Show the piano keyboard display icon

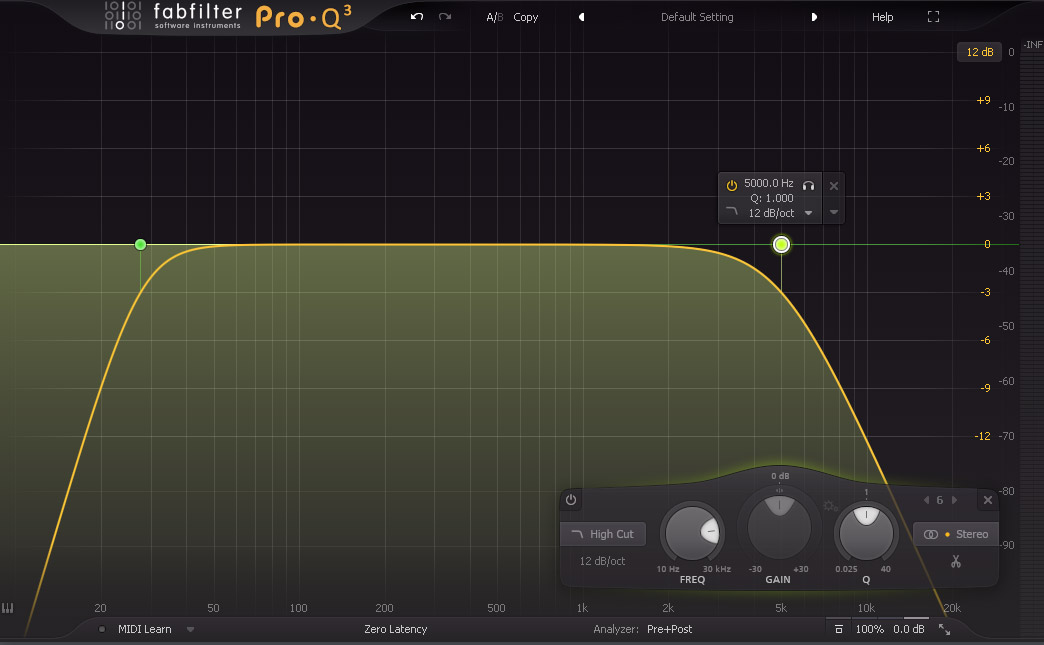[7, 608]
